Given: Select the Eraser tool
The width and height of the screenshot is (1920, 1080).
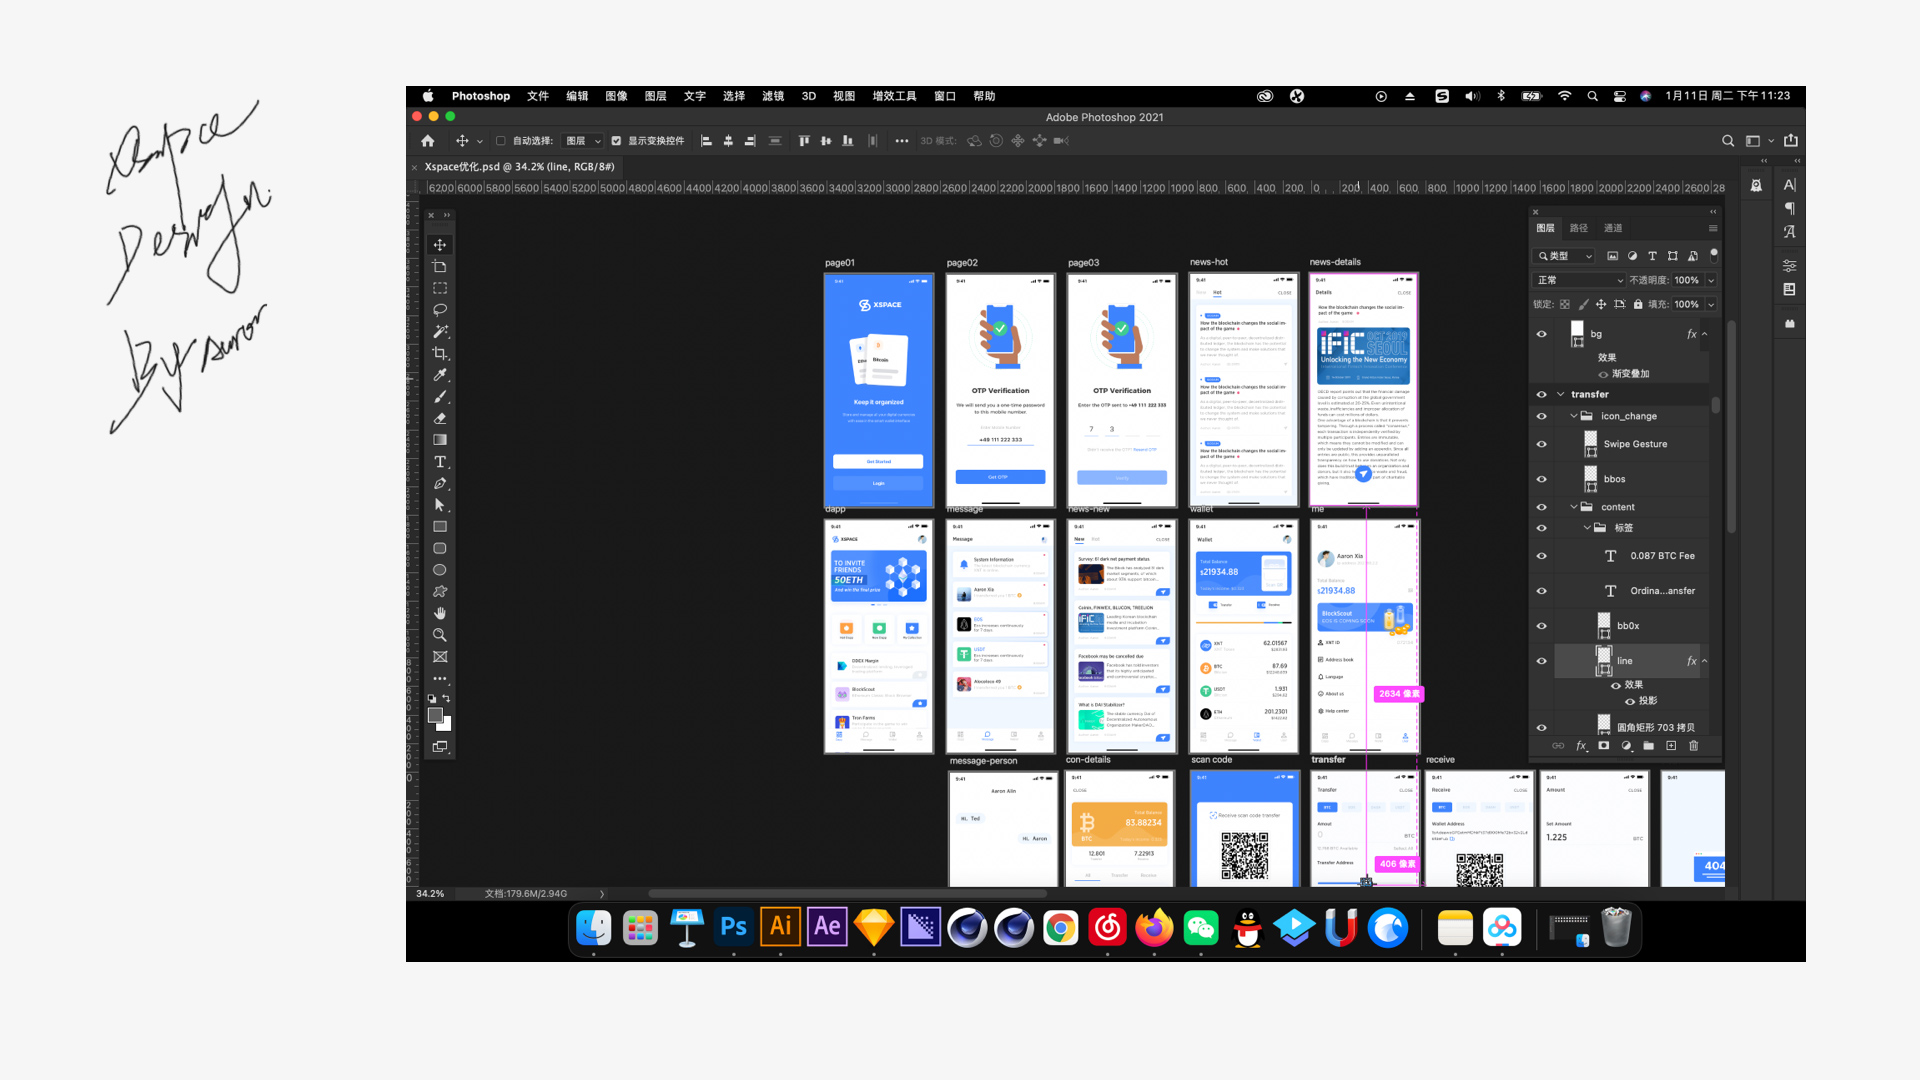Looking at the screenshot, I should pos(439,418).
